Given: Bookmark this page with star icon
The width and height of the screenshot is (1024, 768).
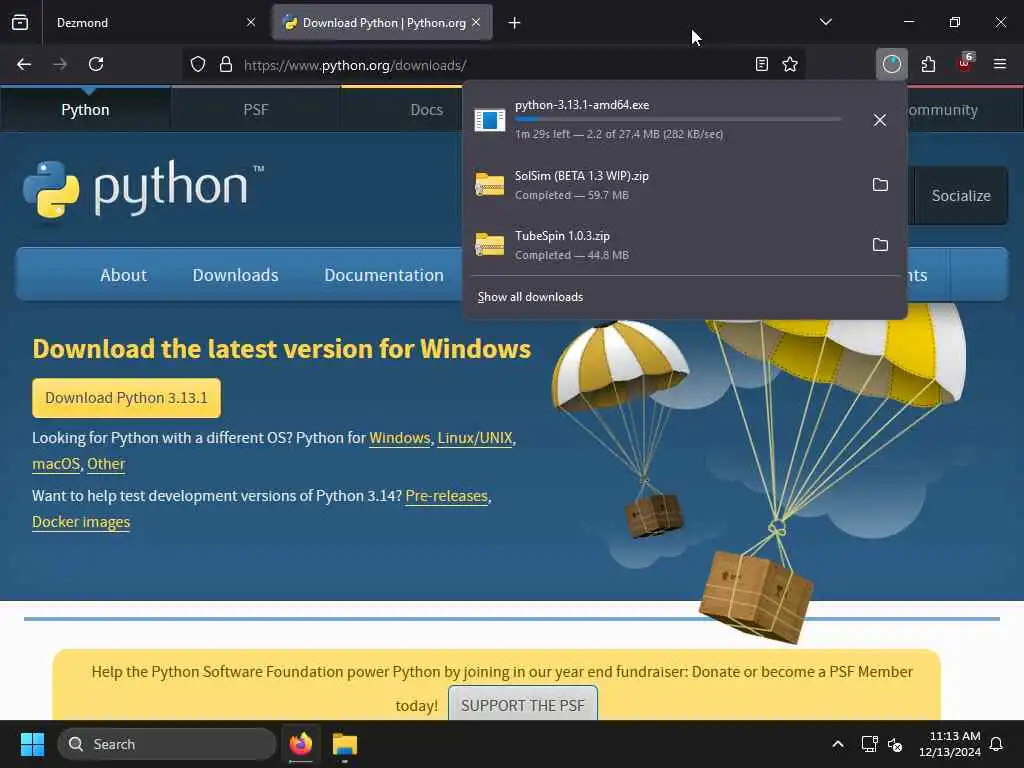Looking at the screenshot, I should (x=790, y=64).
